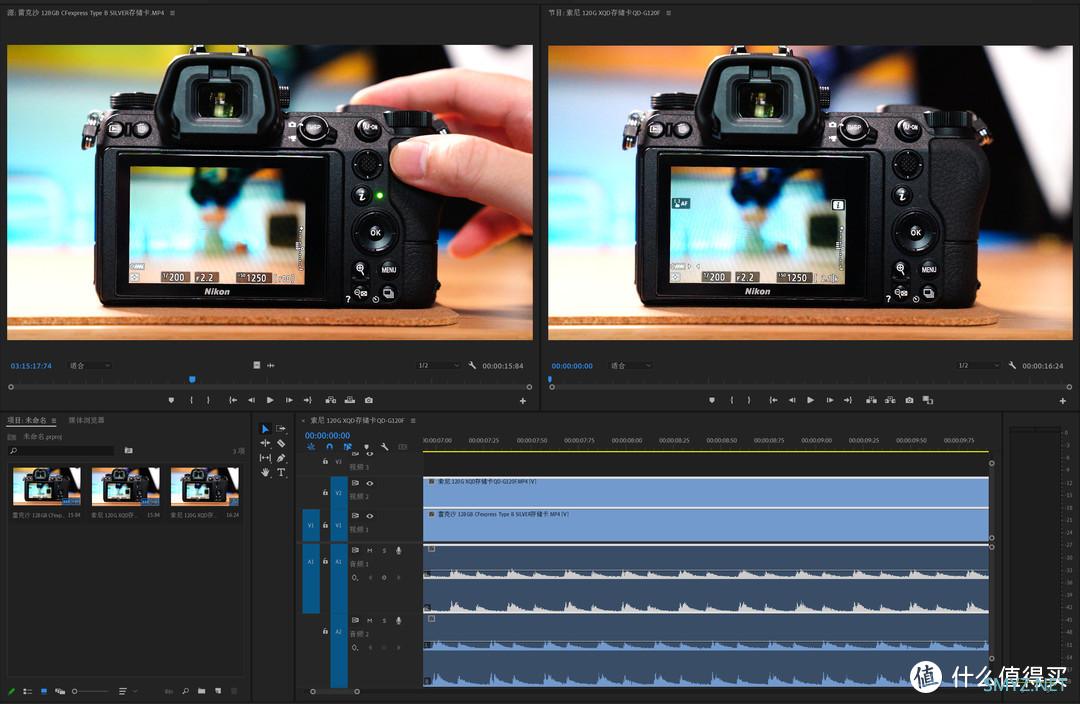Click Extract button in Program monitor
The image size is (1080, 704).
890,400
